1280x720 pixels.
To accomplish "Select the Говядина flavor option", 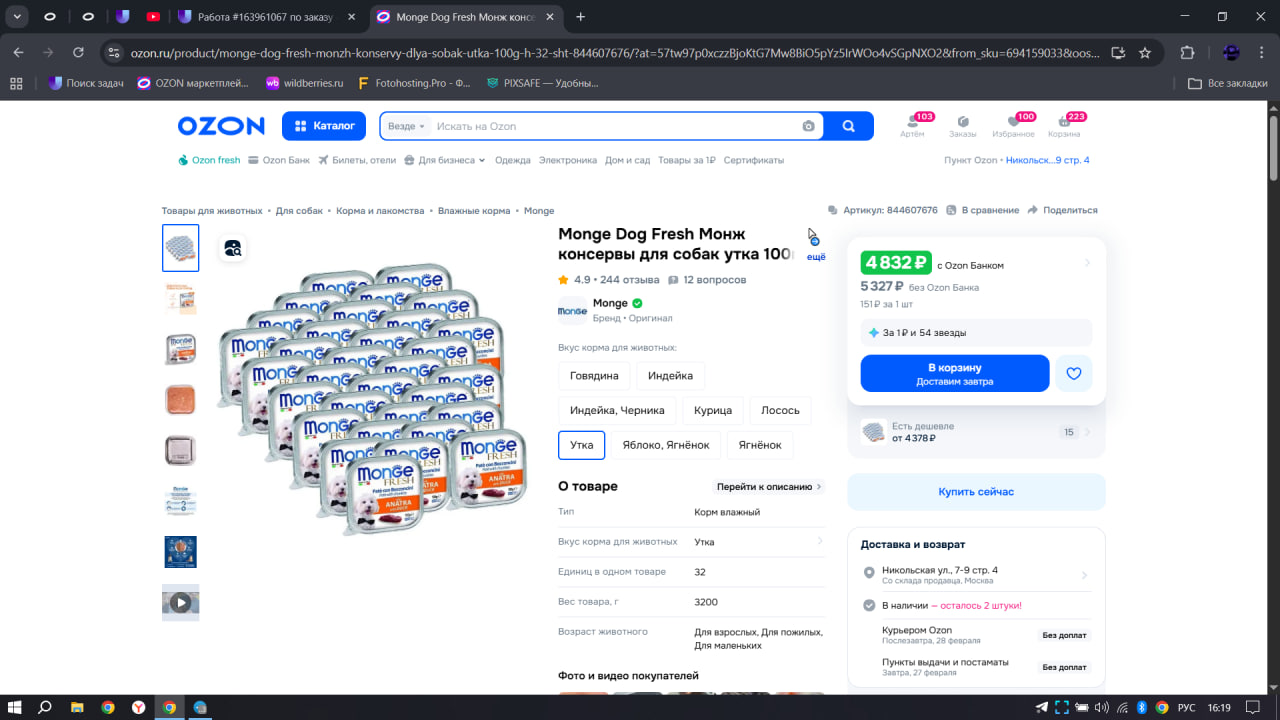I will (594, 376).
